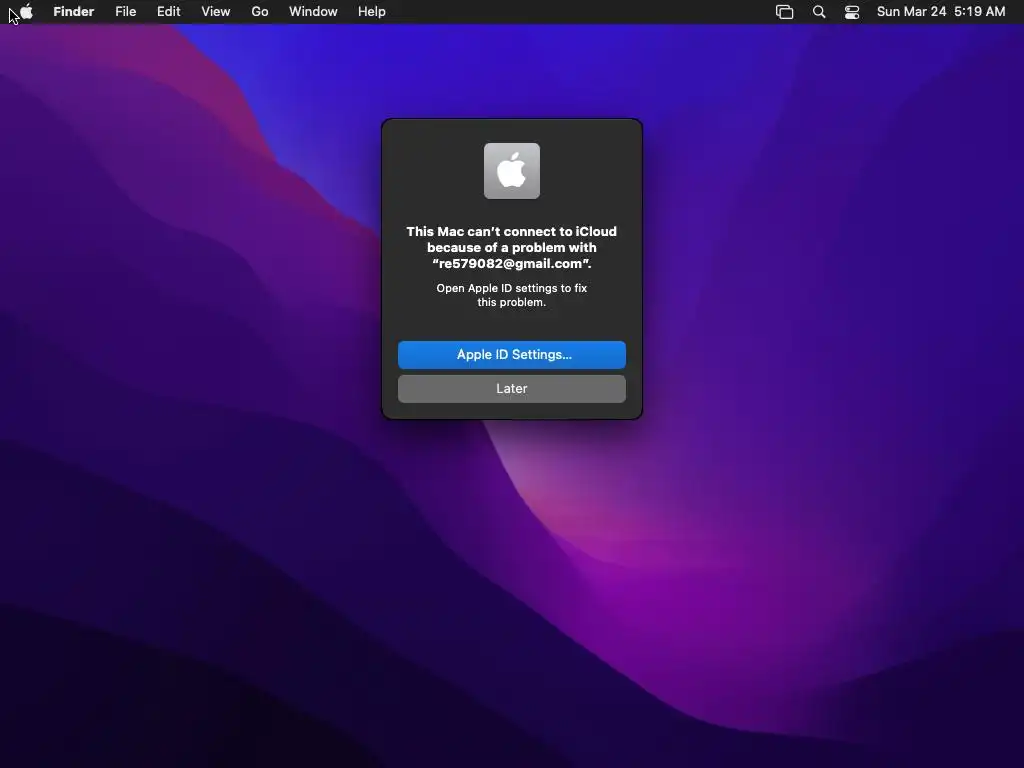Dismiss dialog with Later button
The image size is (1024, 768).
tap(512, 389)
